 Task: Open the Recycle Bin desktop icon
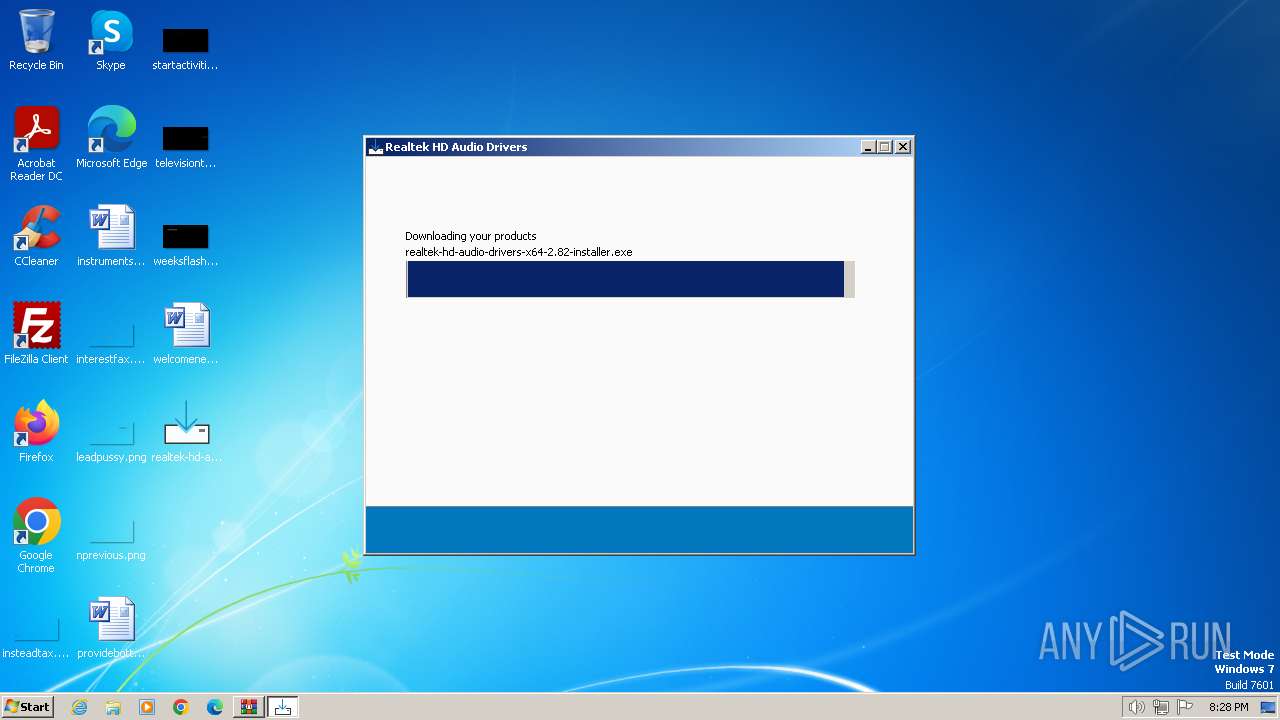[36, 40]
